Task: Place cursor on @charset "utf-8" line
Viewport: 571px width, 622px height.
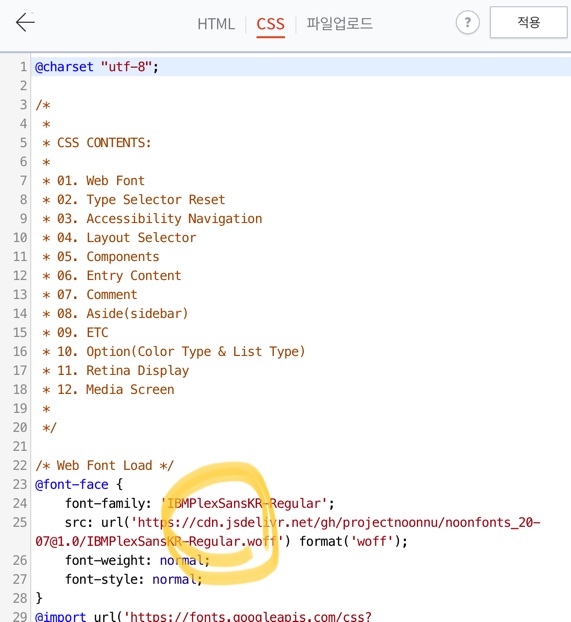Action: [x=97, y=67]
